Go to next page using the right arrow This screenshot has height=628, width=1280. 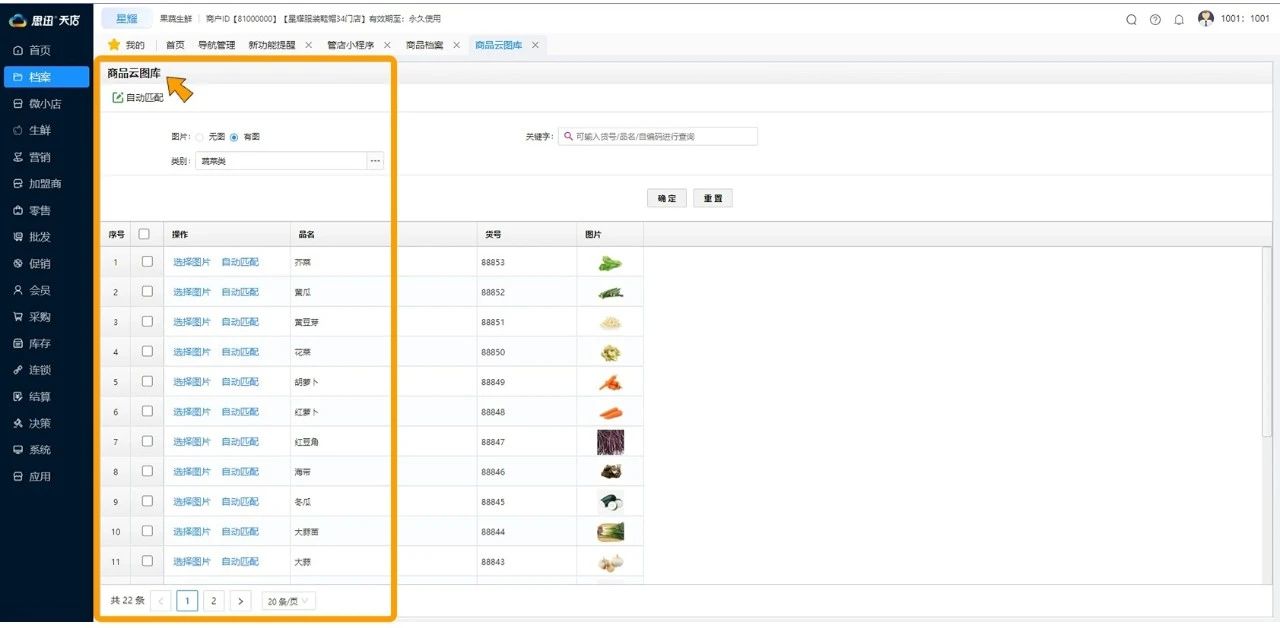[240, 601]
